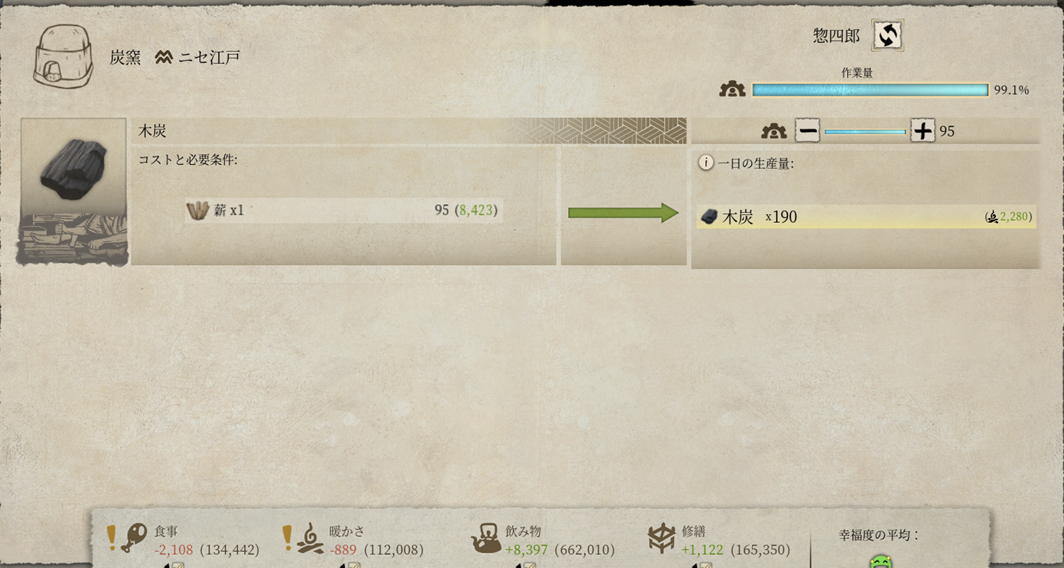This screenshot has height=568, width=1064.
Task: Click the ニセ江戸 village name label
Action: tap(209, 58)
